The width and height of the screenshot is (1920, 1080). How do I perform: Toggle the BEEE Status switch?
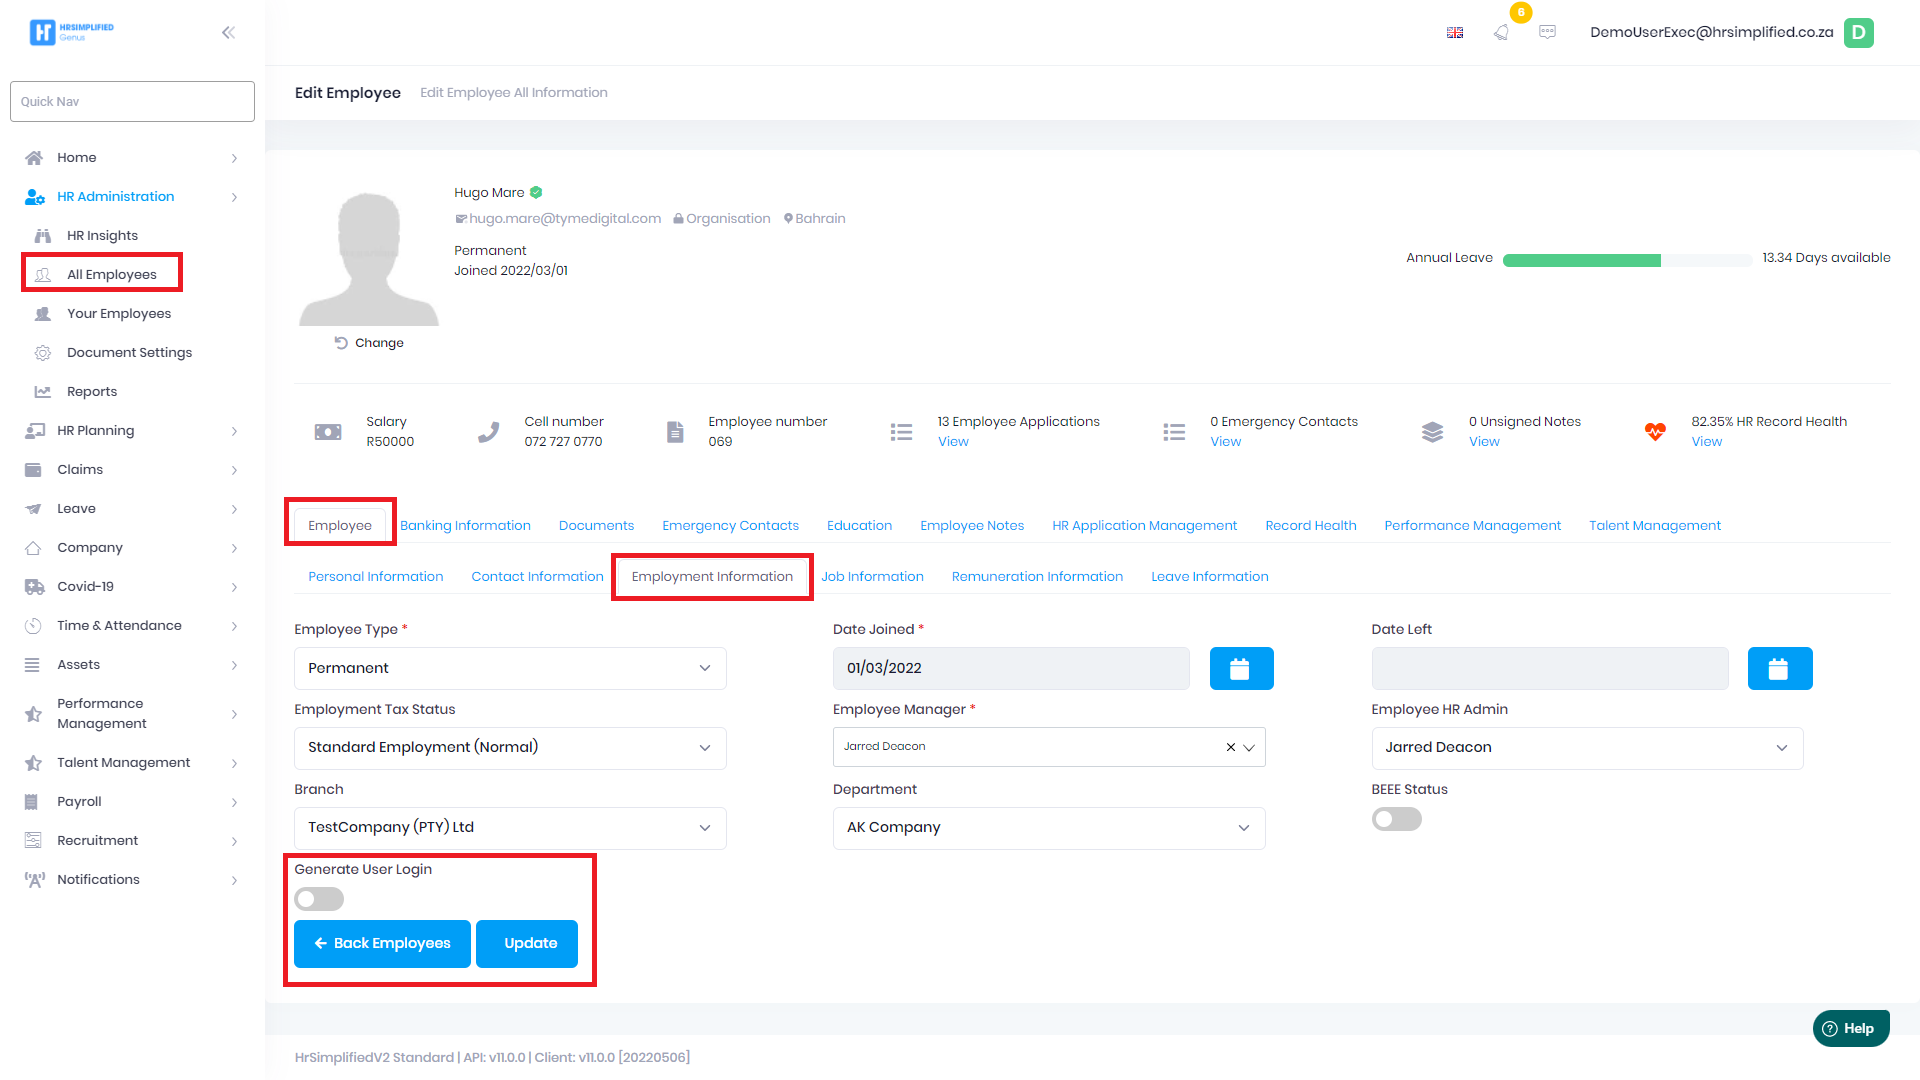click(x=1396, y=820)
